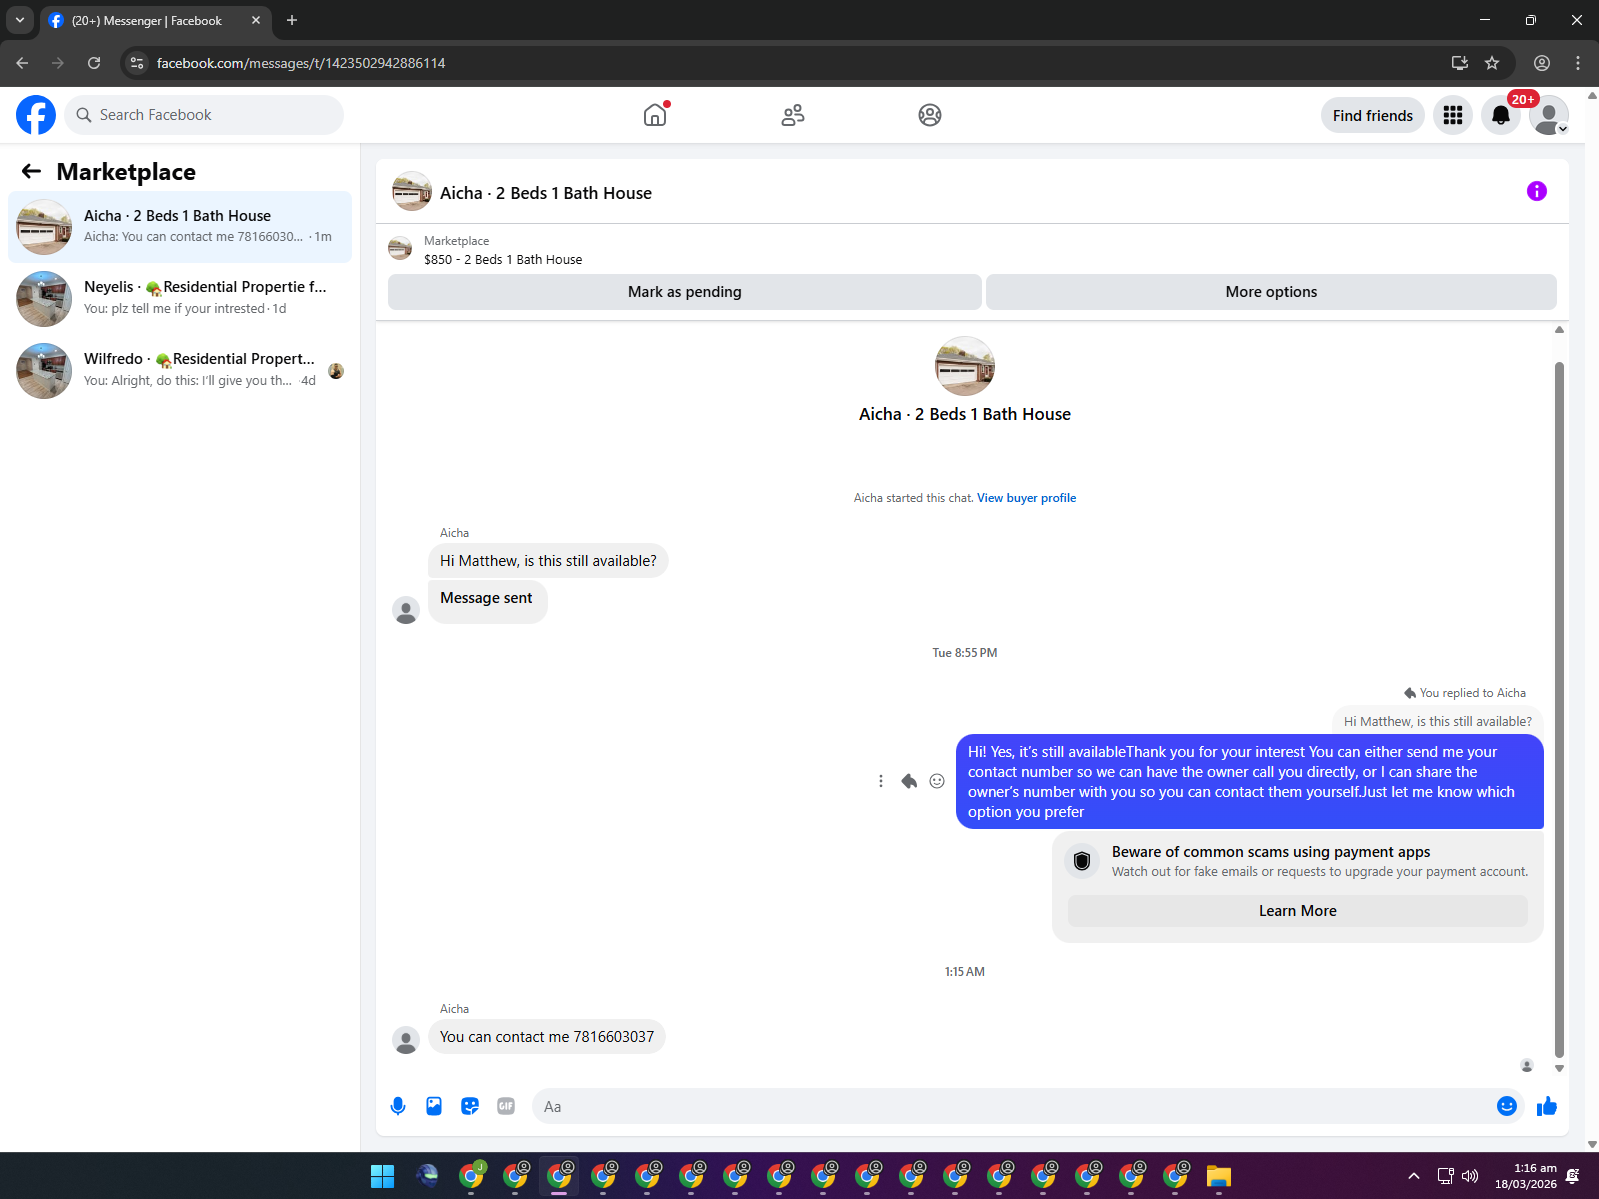This screenshot has width=1599, height=1199.
Task: Click Aicha's "You can contact me 7816603037" message
Action: click(x=547, y=1037)
